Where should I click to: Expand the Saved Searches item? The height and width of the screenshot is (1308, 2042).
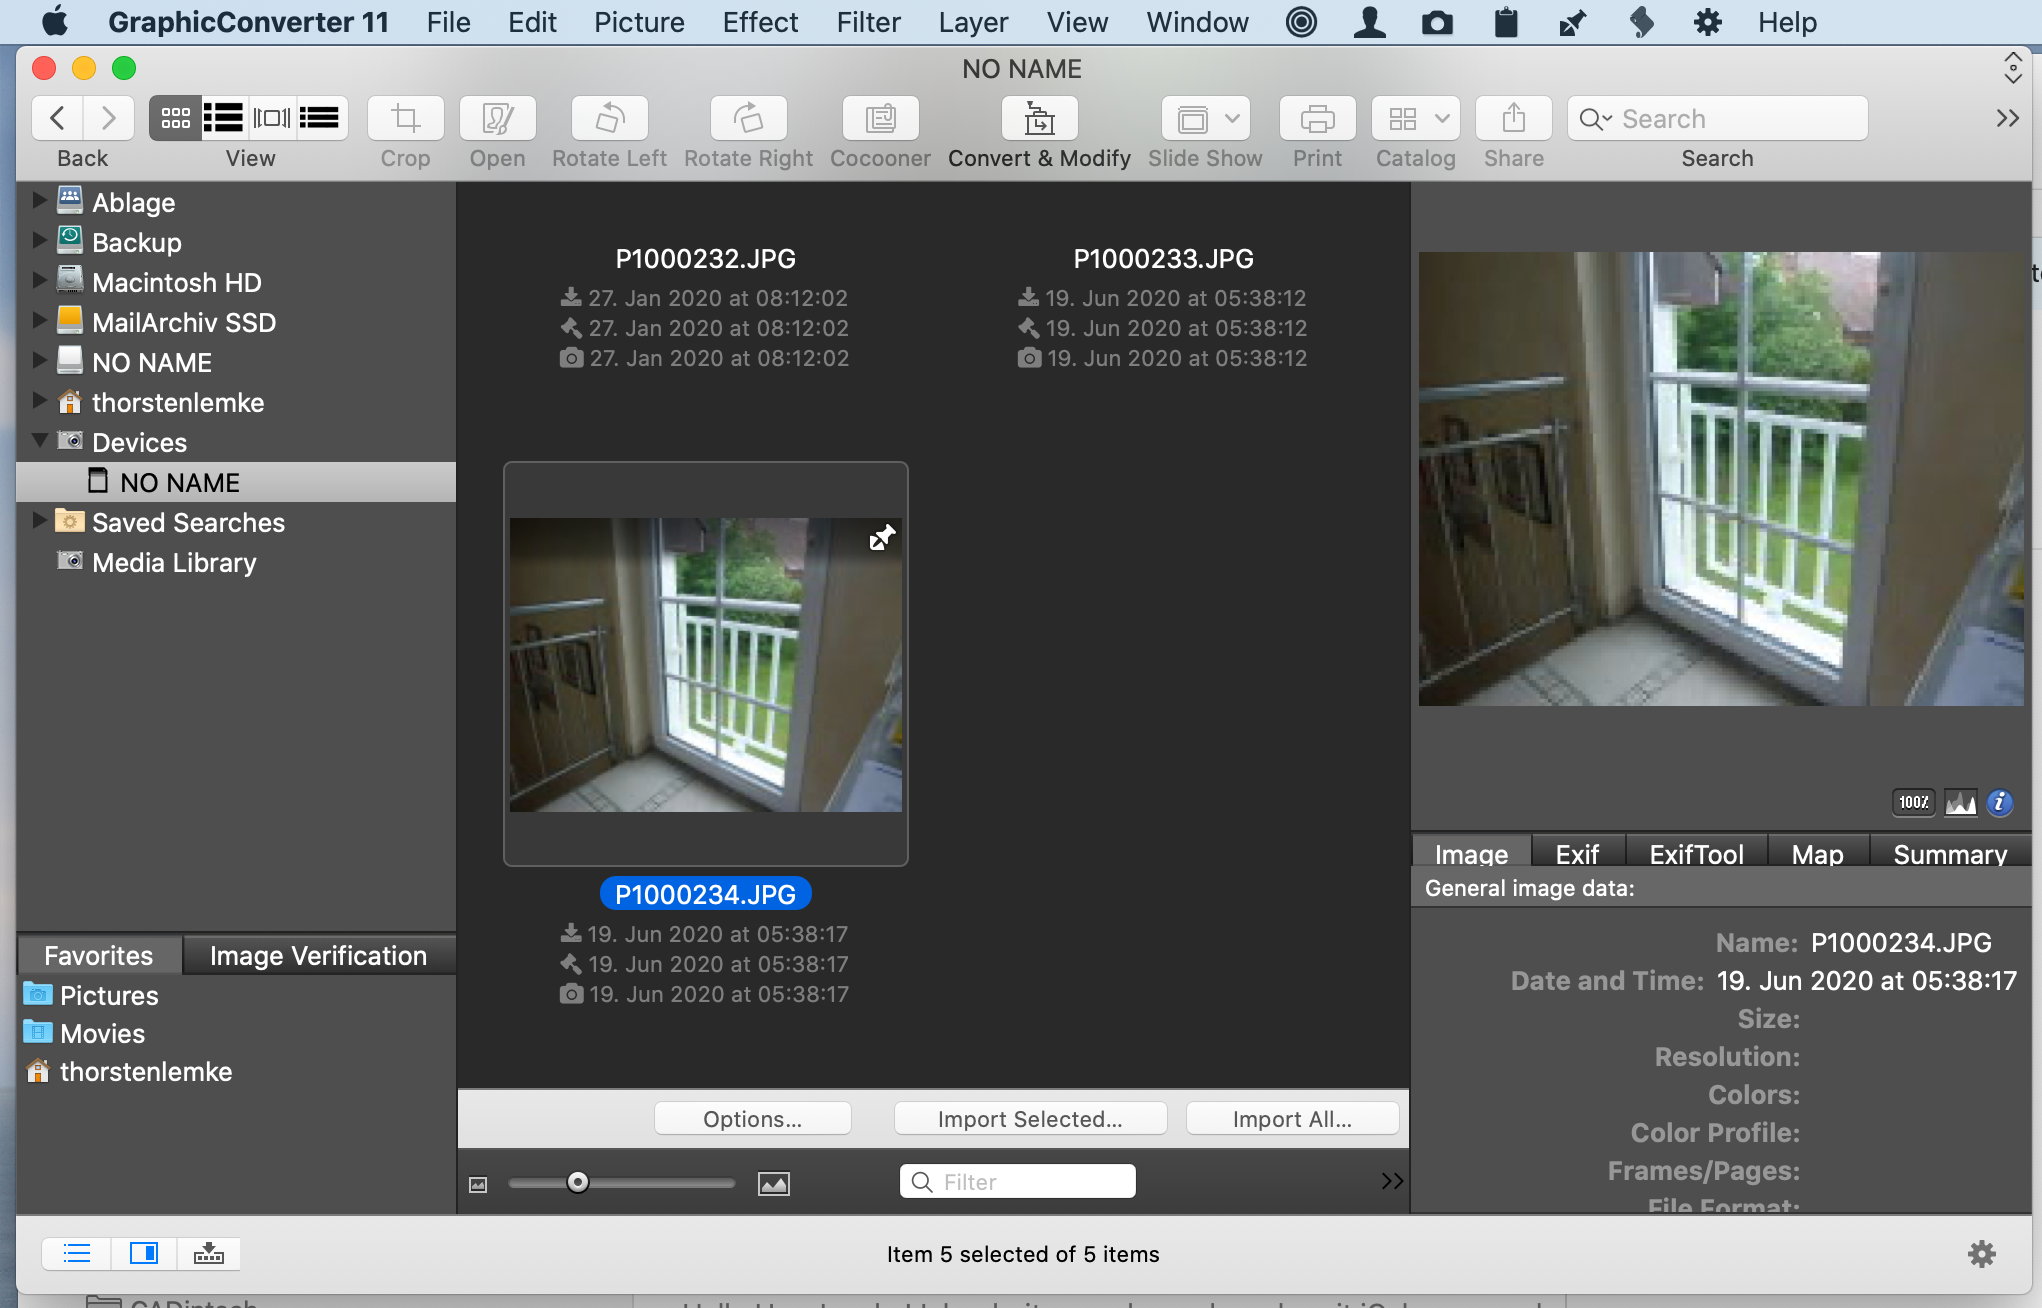(37, 521)
